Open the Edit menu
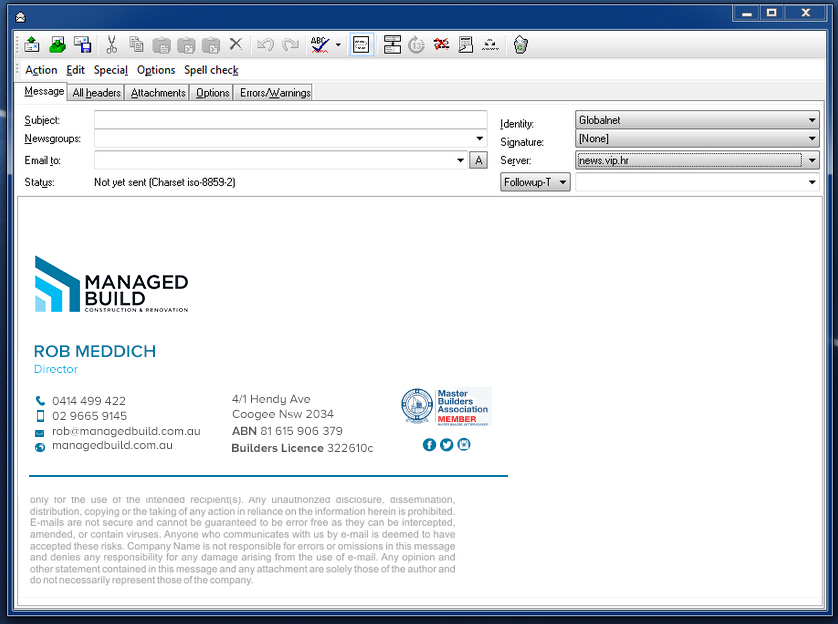The height and width of the screenshot is (624, 838). point(75,70)
